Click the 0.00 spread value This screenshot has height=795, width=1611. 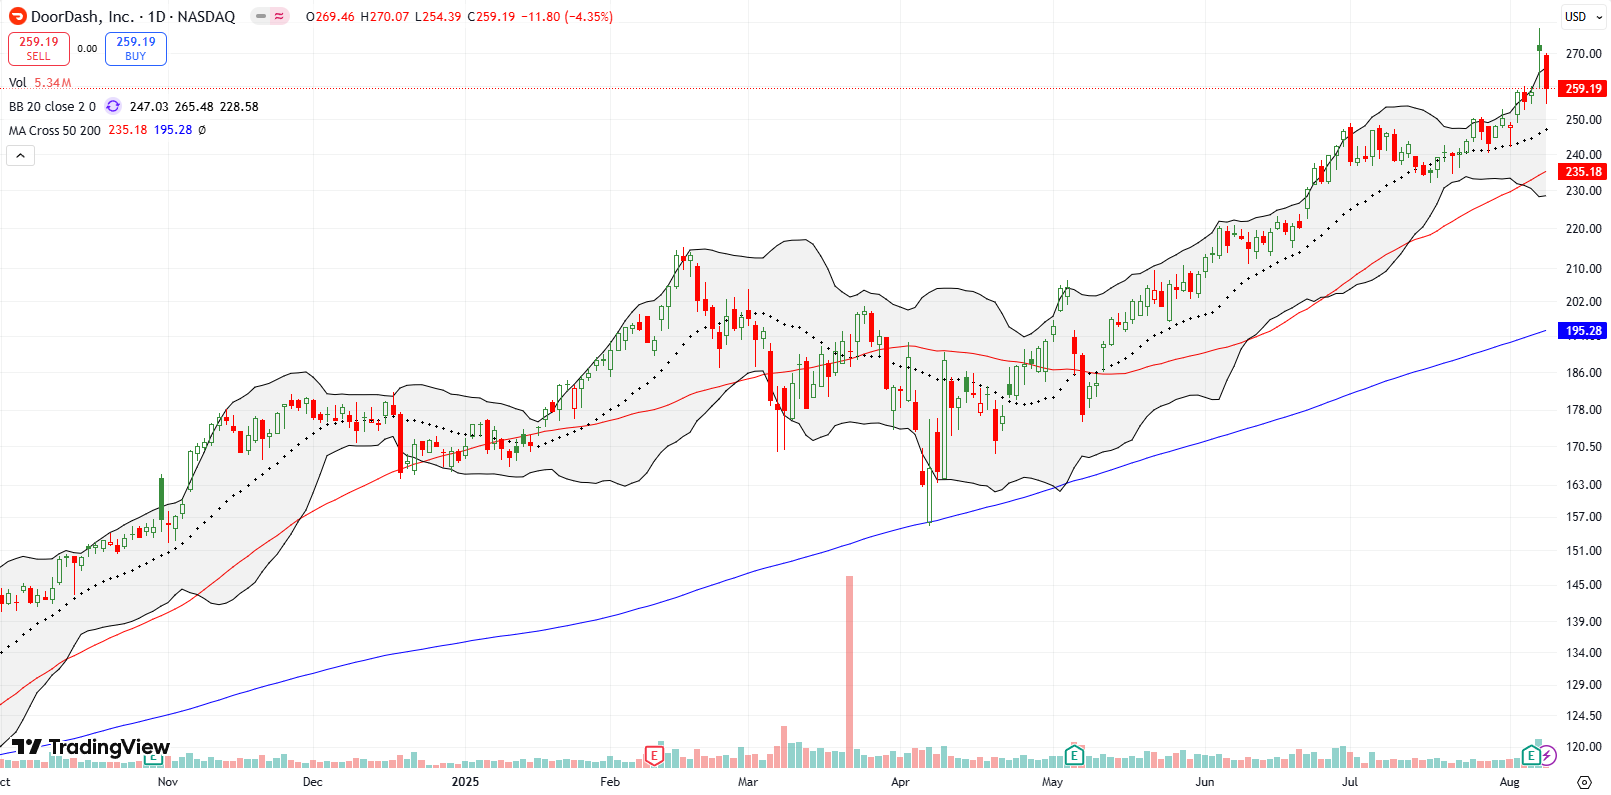87,48
